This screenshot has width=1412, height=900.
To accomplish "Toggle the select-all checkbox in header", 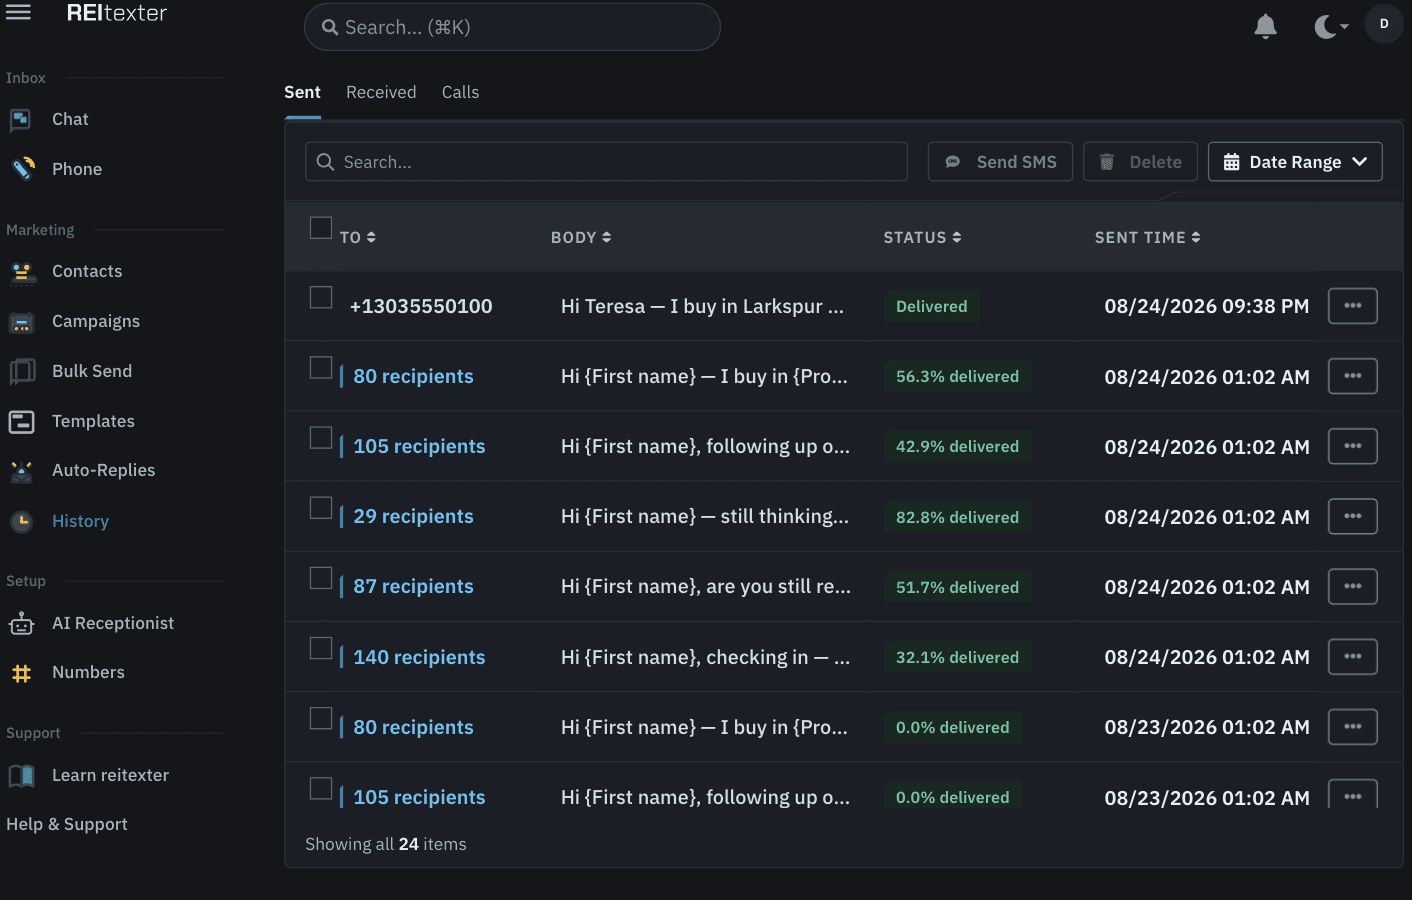I will coord(321,228).
